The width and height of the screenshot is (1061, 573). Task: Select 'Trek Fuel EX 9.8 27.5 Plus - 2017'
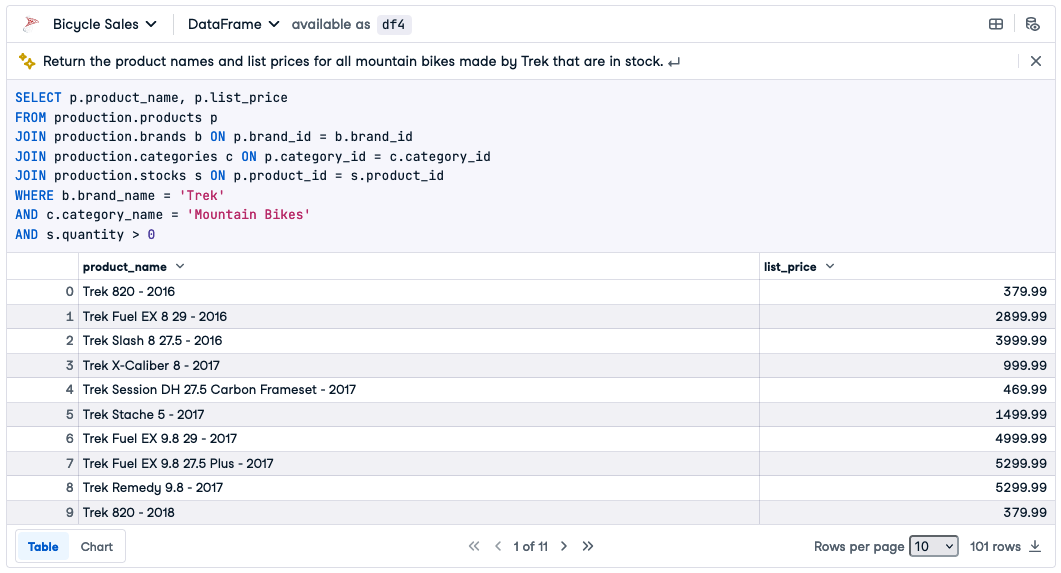pos(418,463)
